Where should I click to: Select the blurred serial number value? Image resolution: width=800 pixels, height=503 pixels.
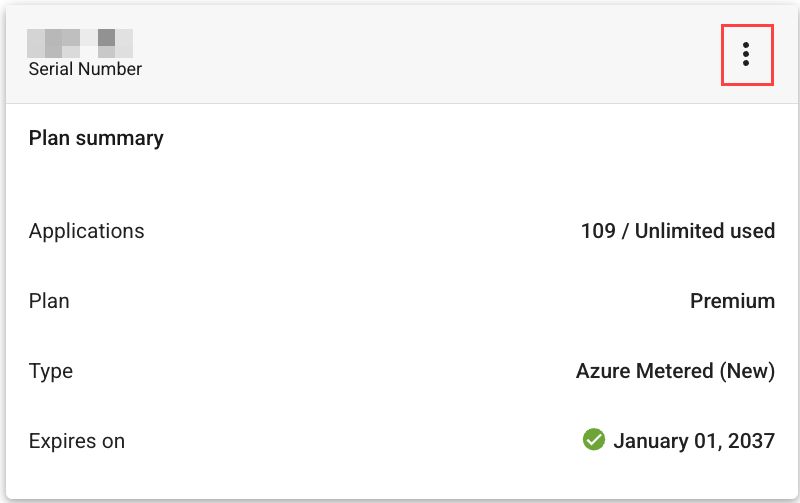(80, 43)
